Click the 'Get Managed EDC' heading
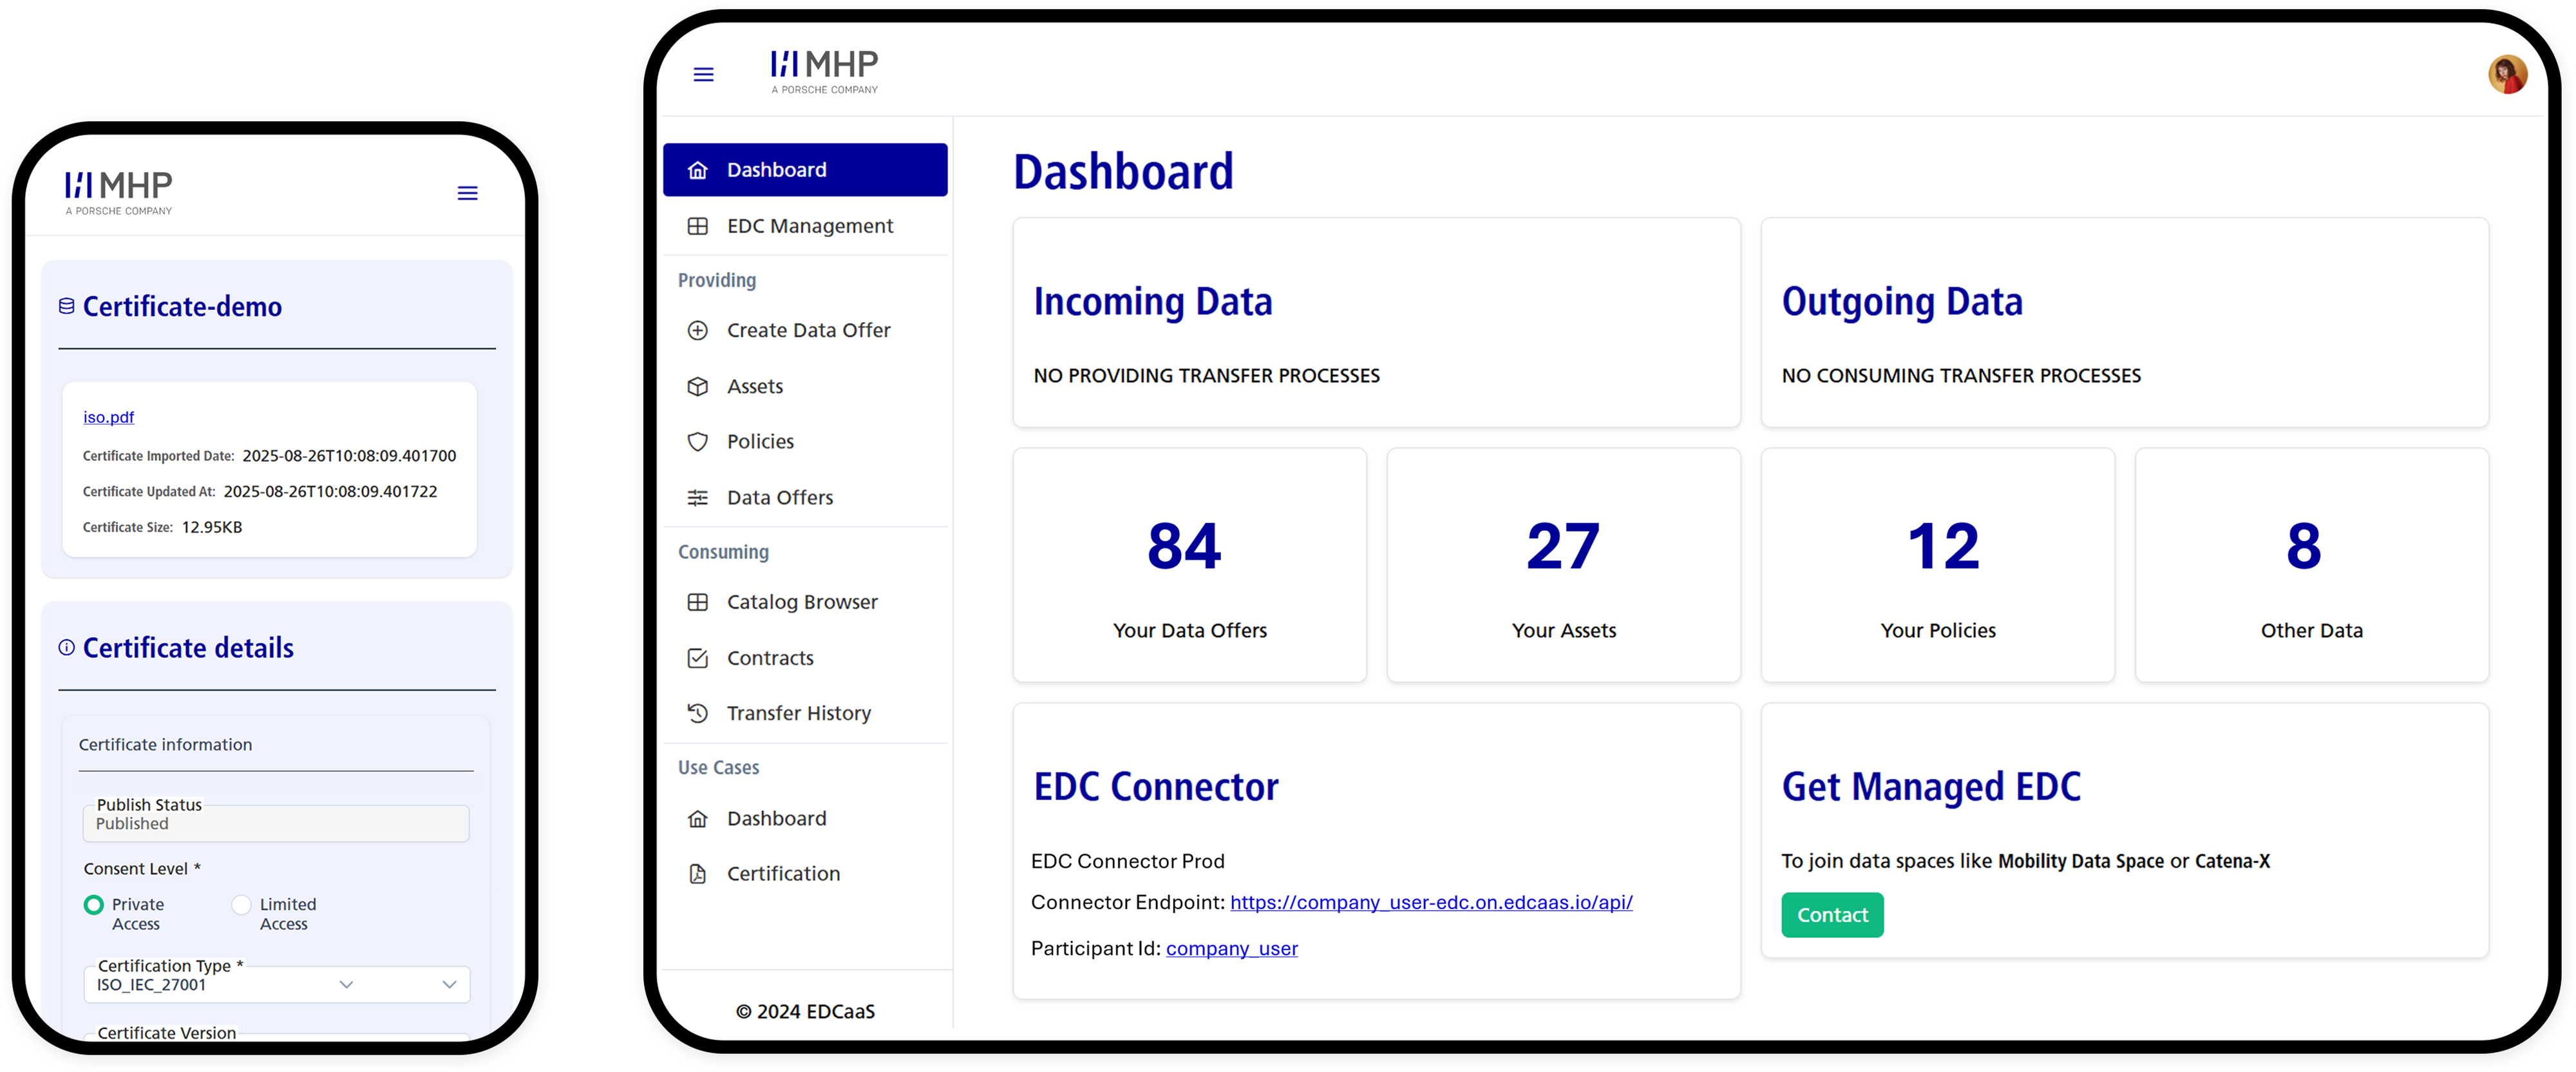This screenshot has width=2576, height=1072. [x=1931, y=787]
